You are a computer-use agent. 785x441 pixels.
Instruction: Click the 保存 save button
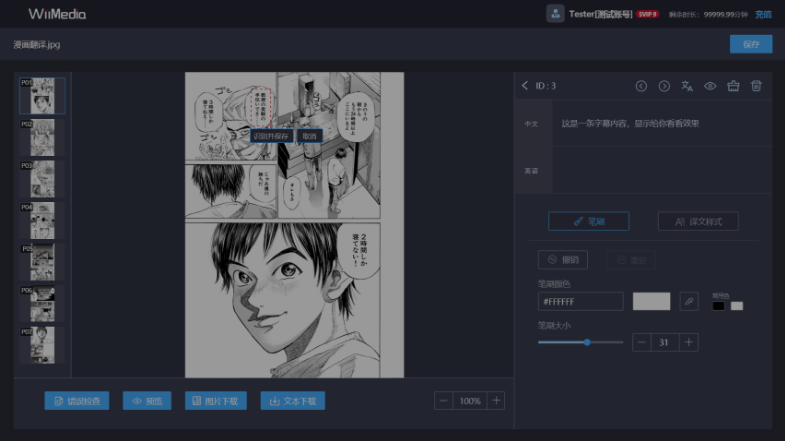tap(750, 44)
